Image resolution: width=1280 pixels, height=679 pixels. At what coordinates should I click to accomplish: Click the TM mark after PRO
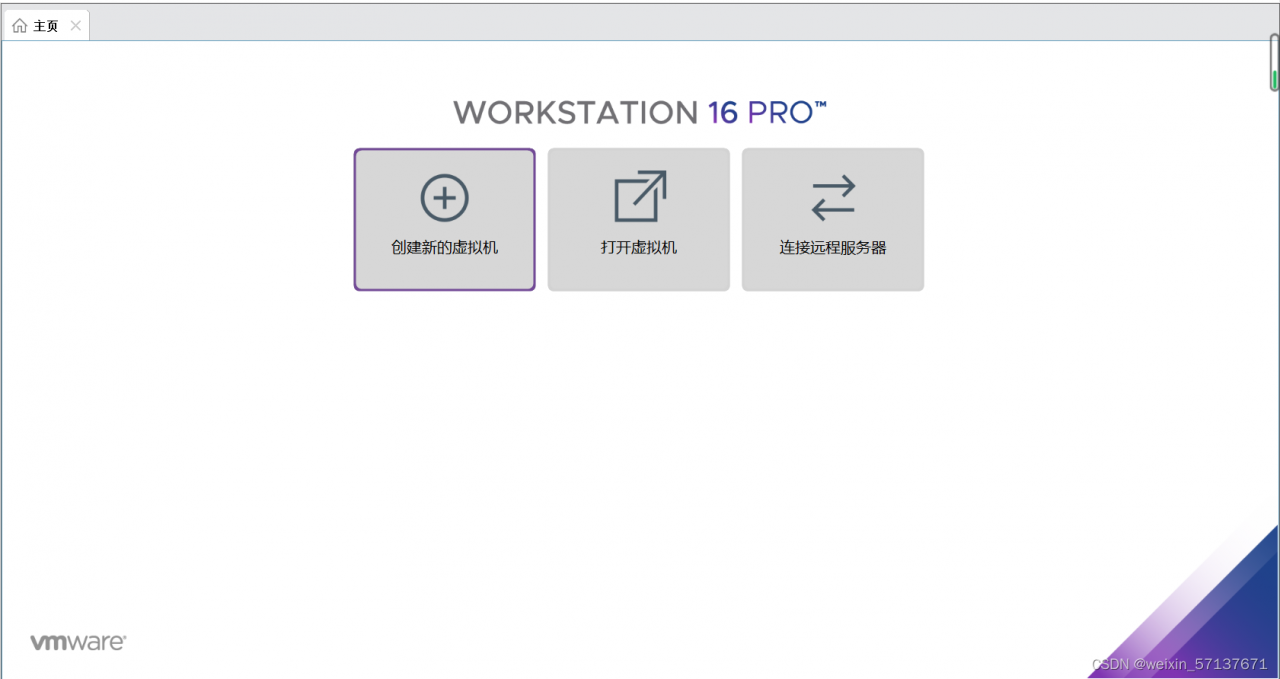click(x=821, y=104)
